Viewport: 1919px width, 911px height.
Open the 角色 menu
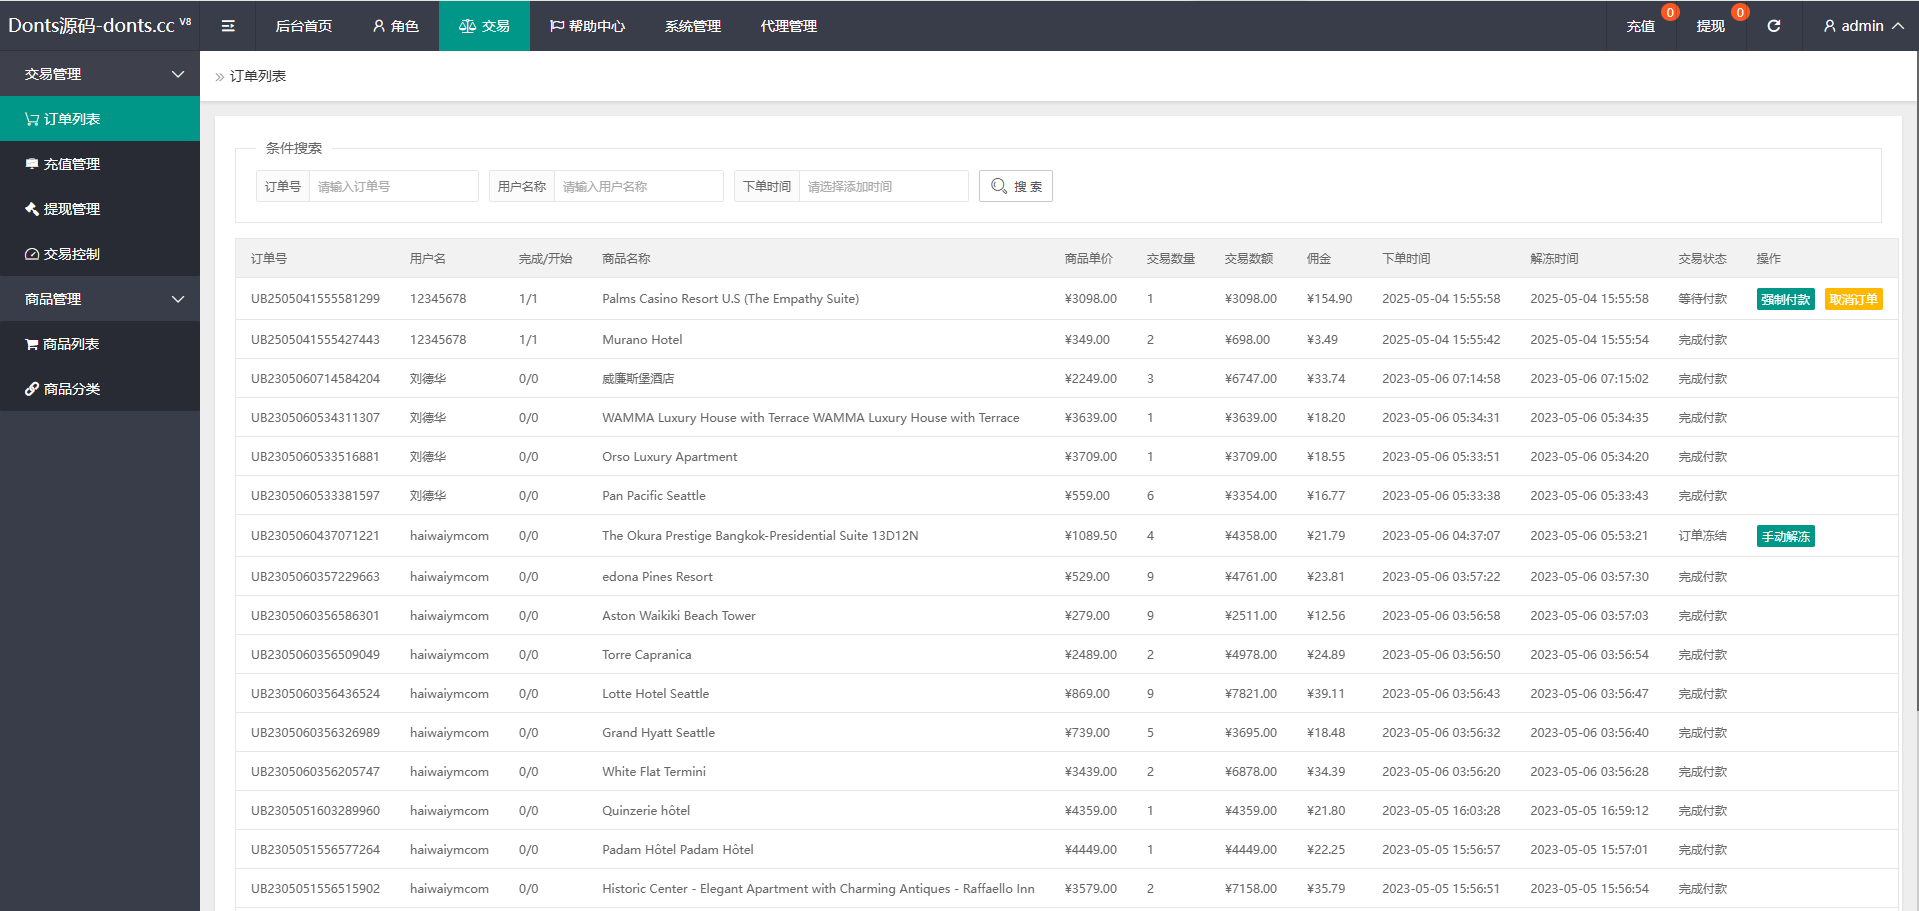point(395,26)
